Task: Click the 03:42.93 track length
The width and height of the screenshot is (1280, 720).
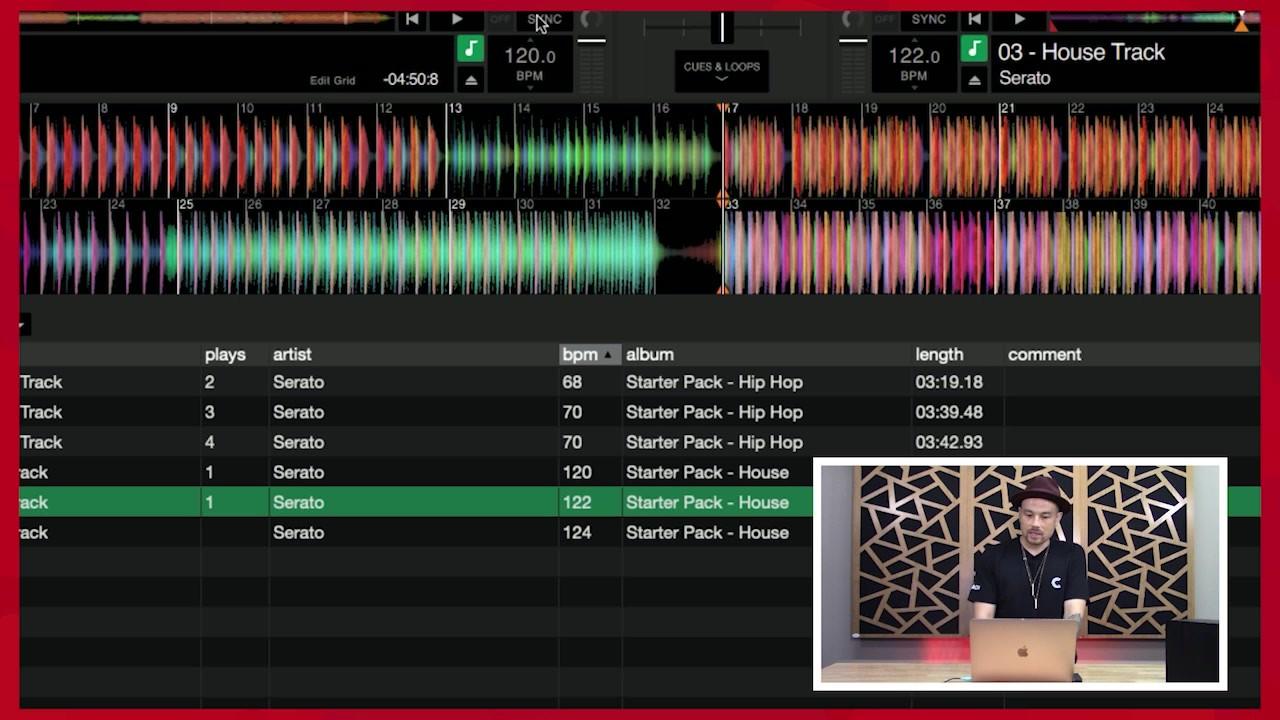Action: tap(949, 442)
